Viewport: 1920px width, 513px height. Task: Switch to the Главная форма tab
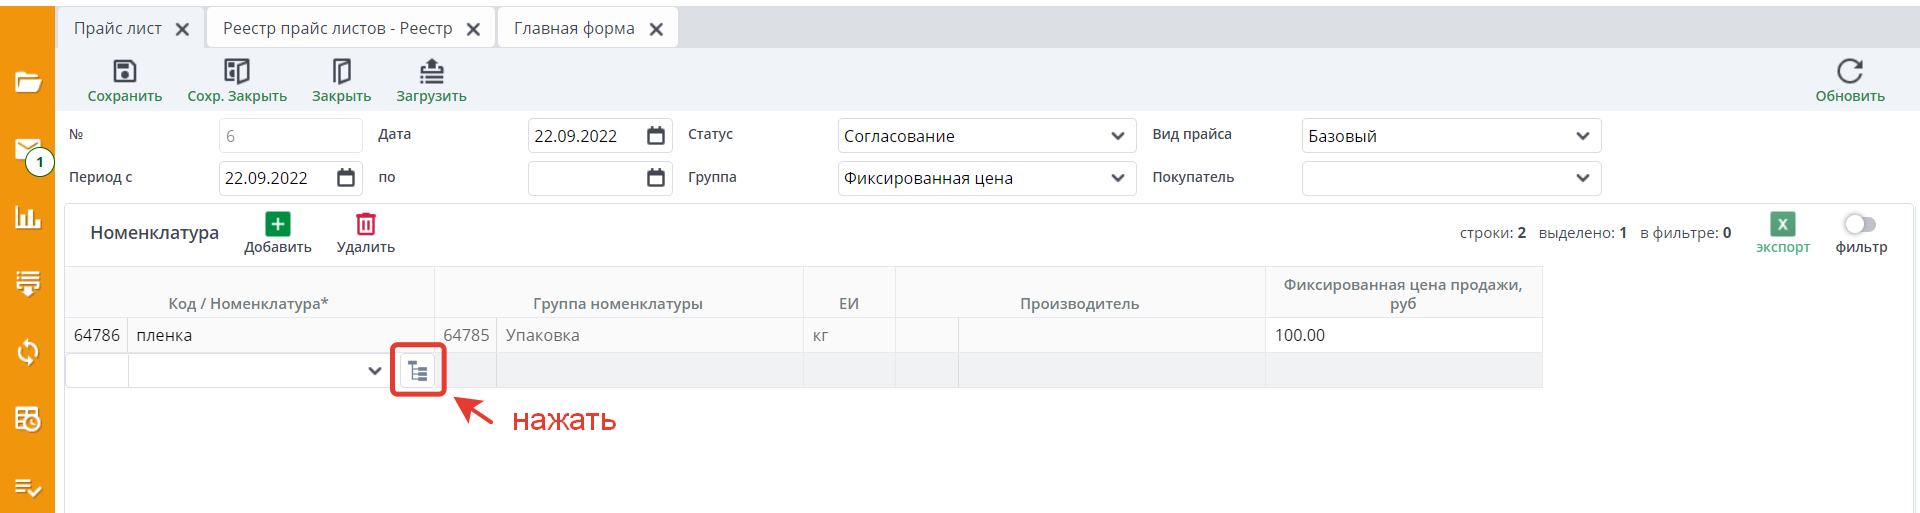pyautogui.click(x=574, y=28)
